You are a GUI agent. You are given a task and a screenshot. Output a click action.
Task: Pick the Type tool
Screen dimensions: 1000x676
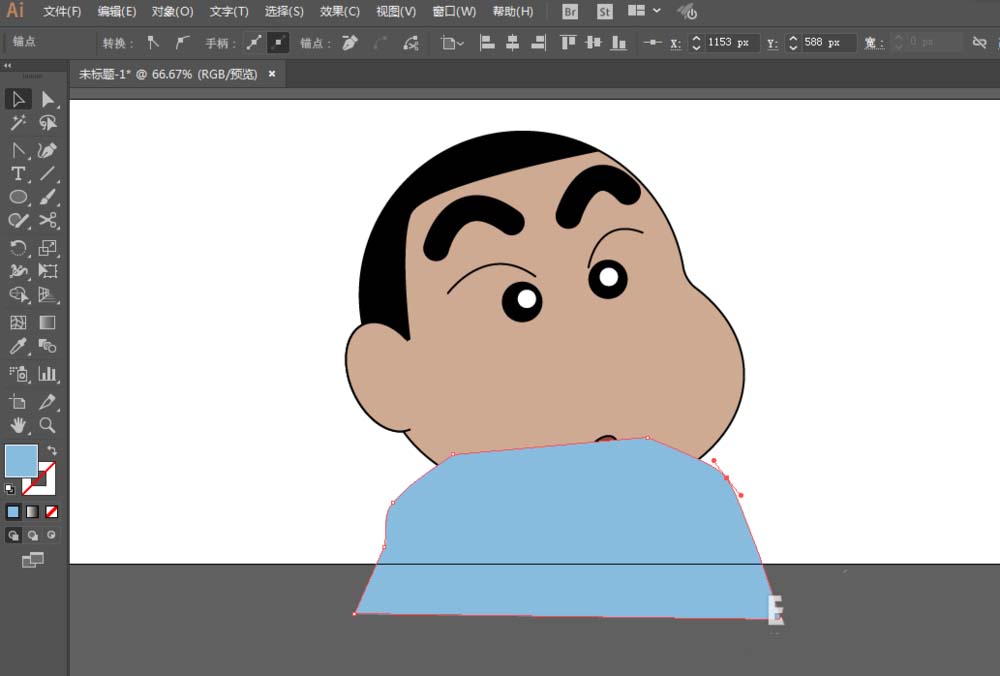(18, 174)
